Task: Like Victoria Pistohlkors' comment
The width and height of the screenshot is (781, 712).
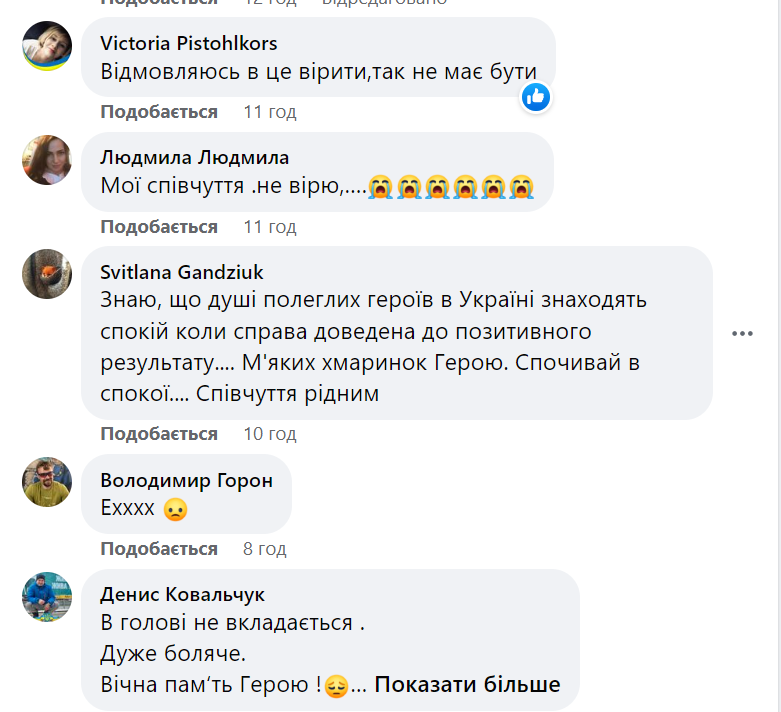Action: [159, 112]
